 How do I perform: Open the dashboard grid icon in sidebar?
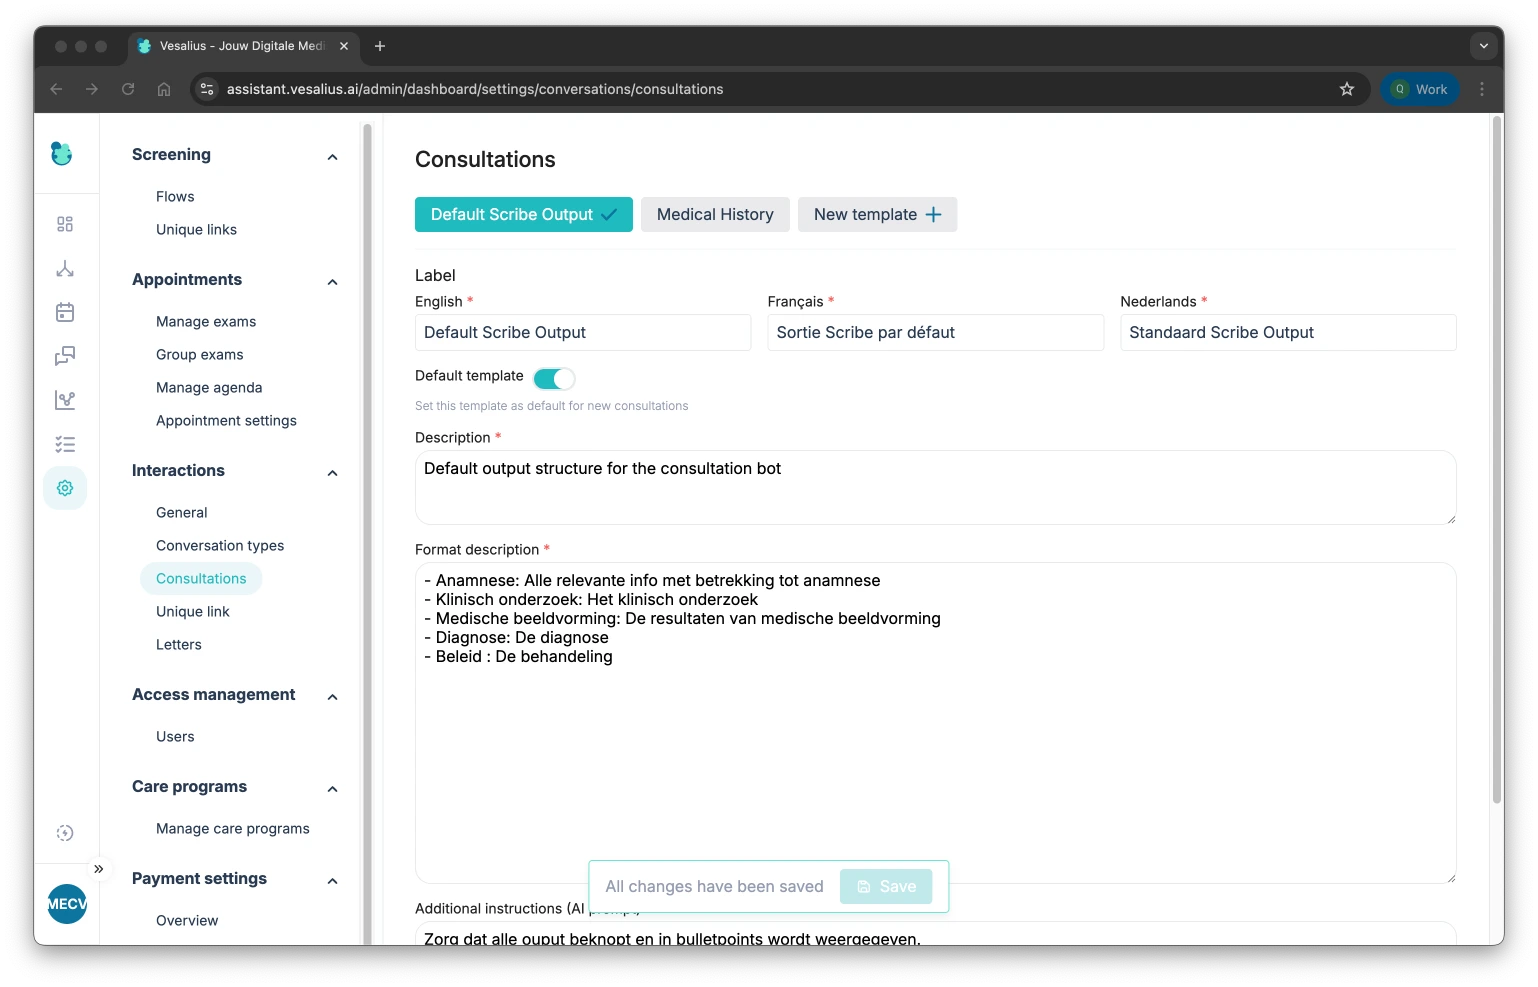[65, 224]
